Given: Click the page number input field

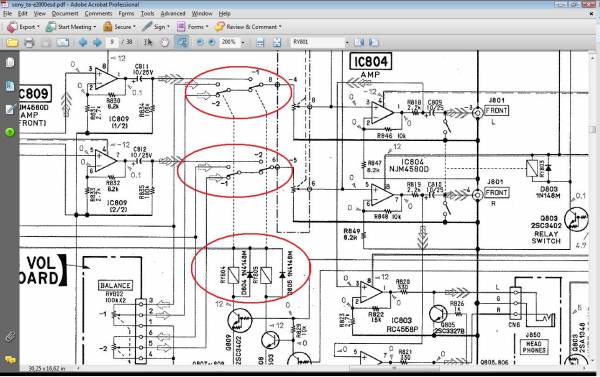Looking at the screenshot, I should [x=112, y=42].
